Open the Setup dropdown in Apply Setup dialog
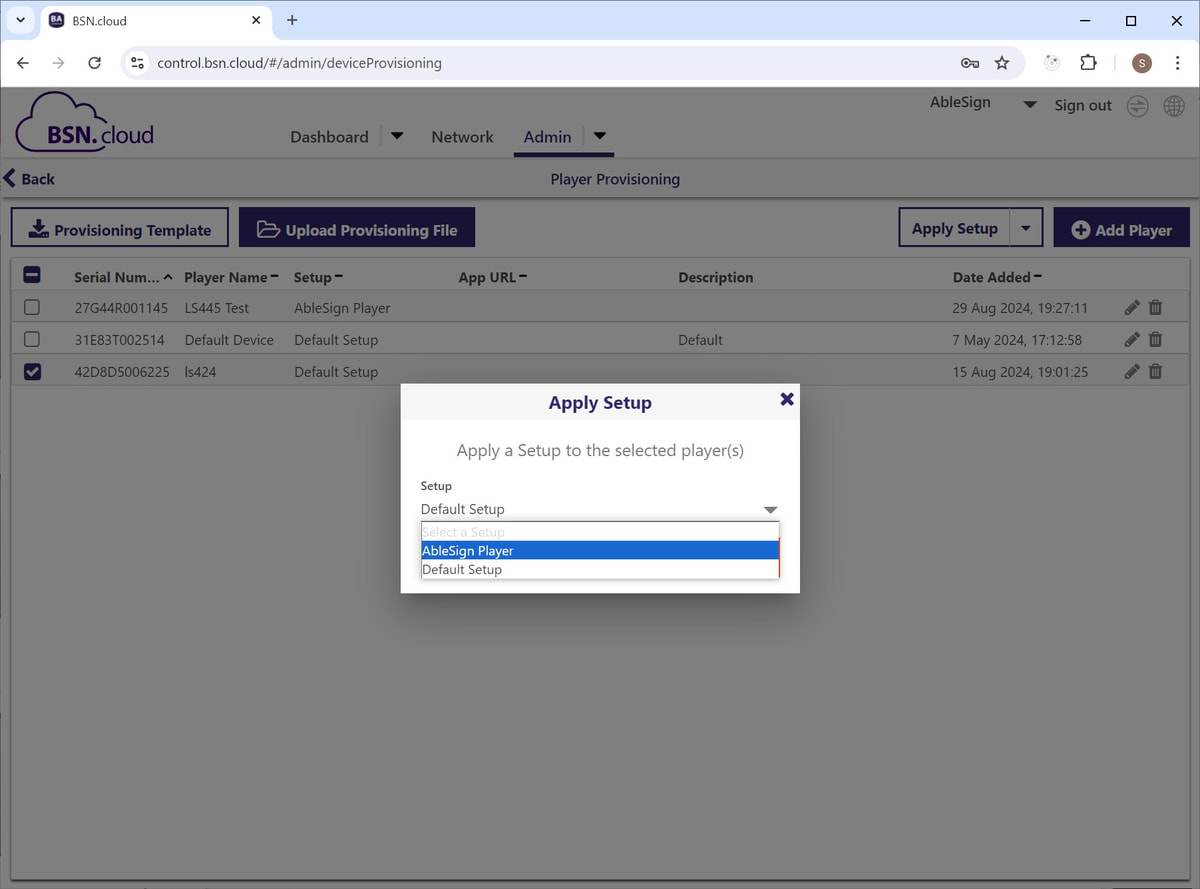Screen dimensions: 1200x889 [770, 508]
